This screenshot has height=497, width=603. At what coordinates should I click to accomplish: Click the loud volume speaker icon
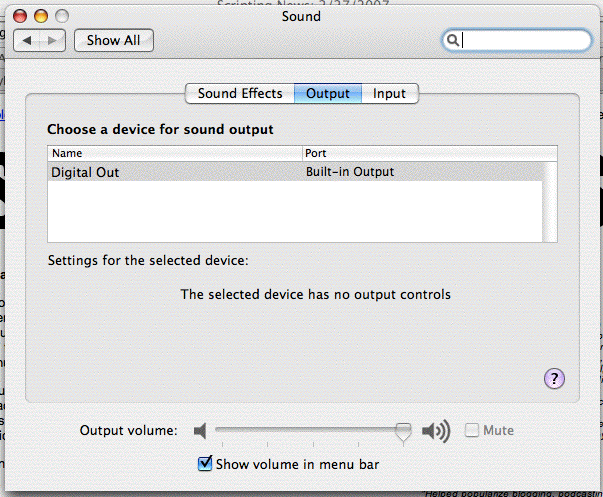(435, 431)
